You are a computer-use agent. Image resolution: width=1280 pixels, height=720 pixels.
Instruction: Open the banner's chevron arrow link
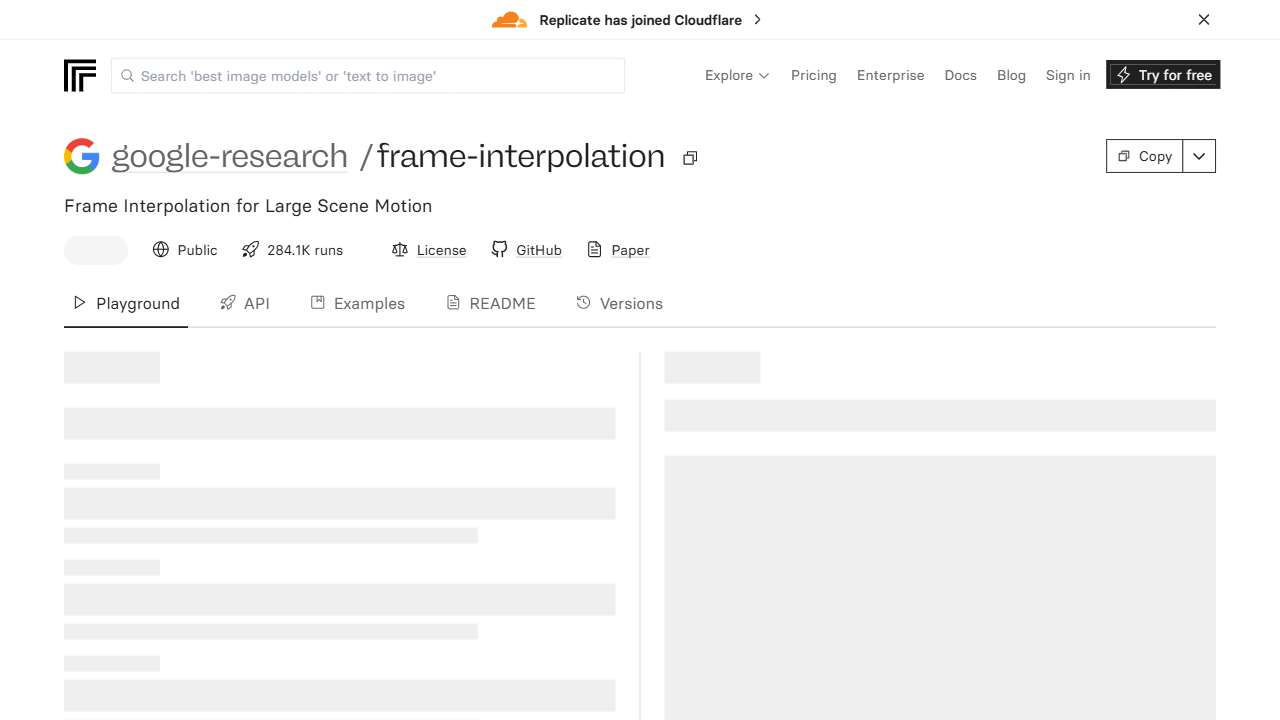tap(757, 20)
